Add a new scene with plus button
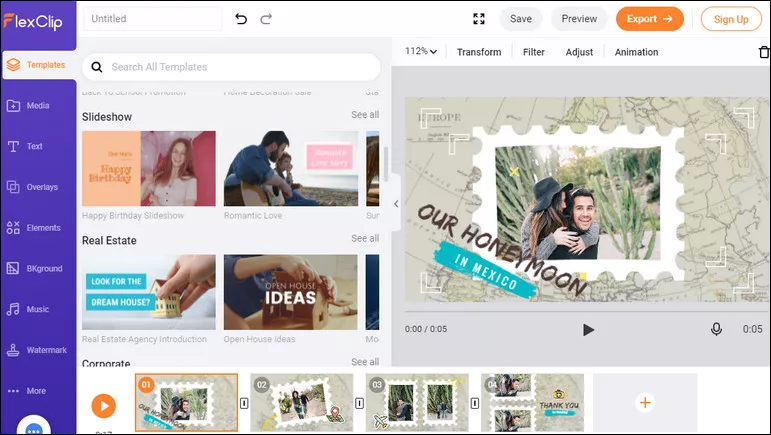This screenshot has width=771, height=435. click(x=645, y=403)
